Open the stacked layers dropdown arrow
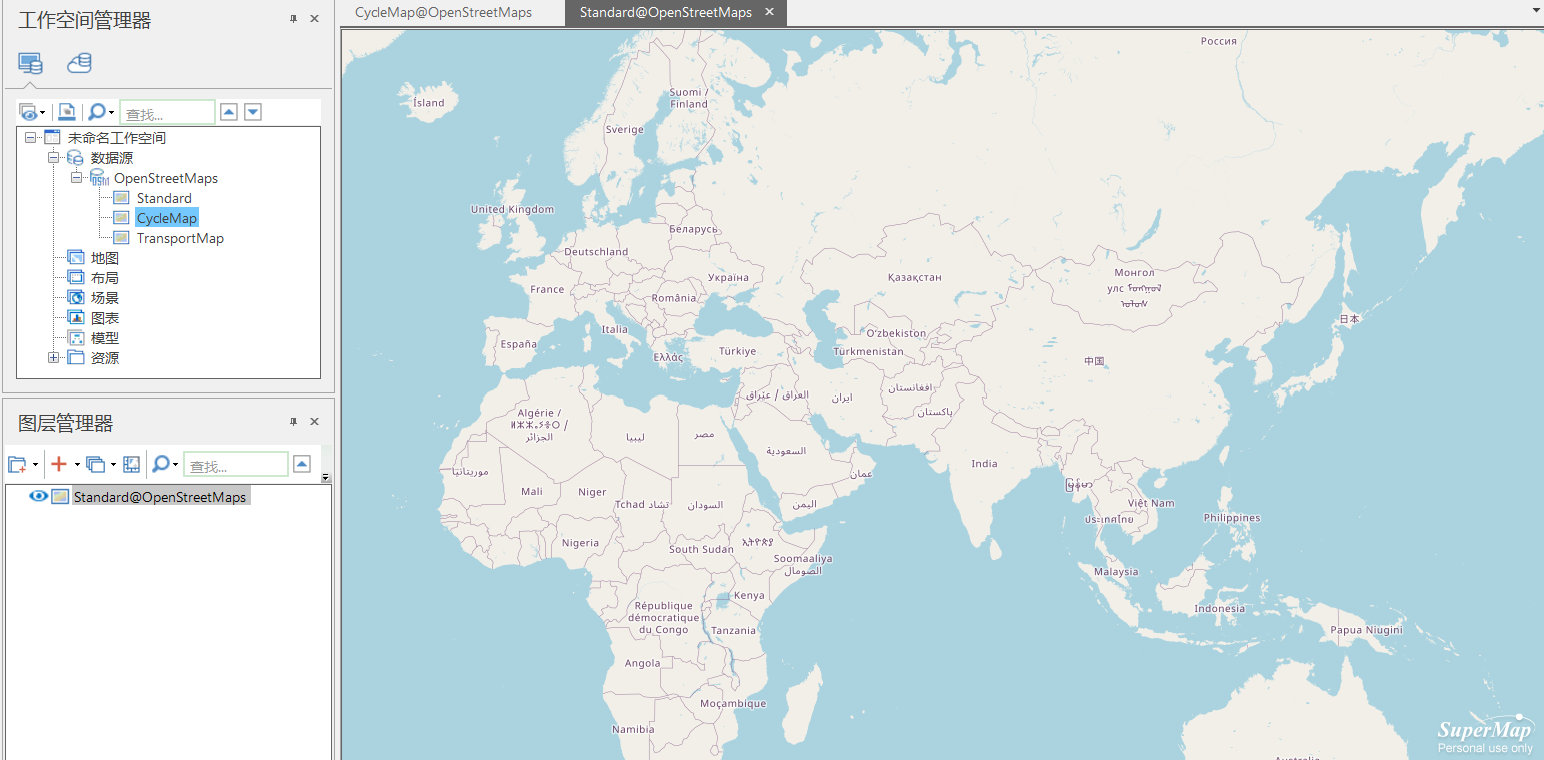The height and width of the screenshot is (760, 1544). pos(113,464)
